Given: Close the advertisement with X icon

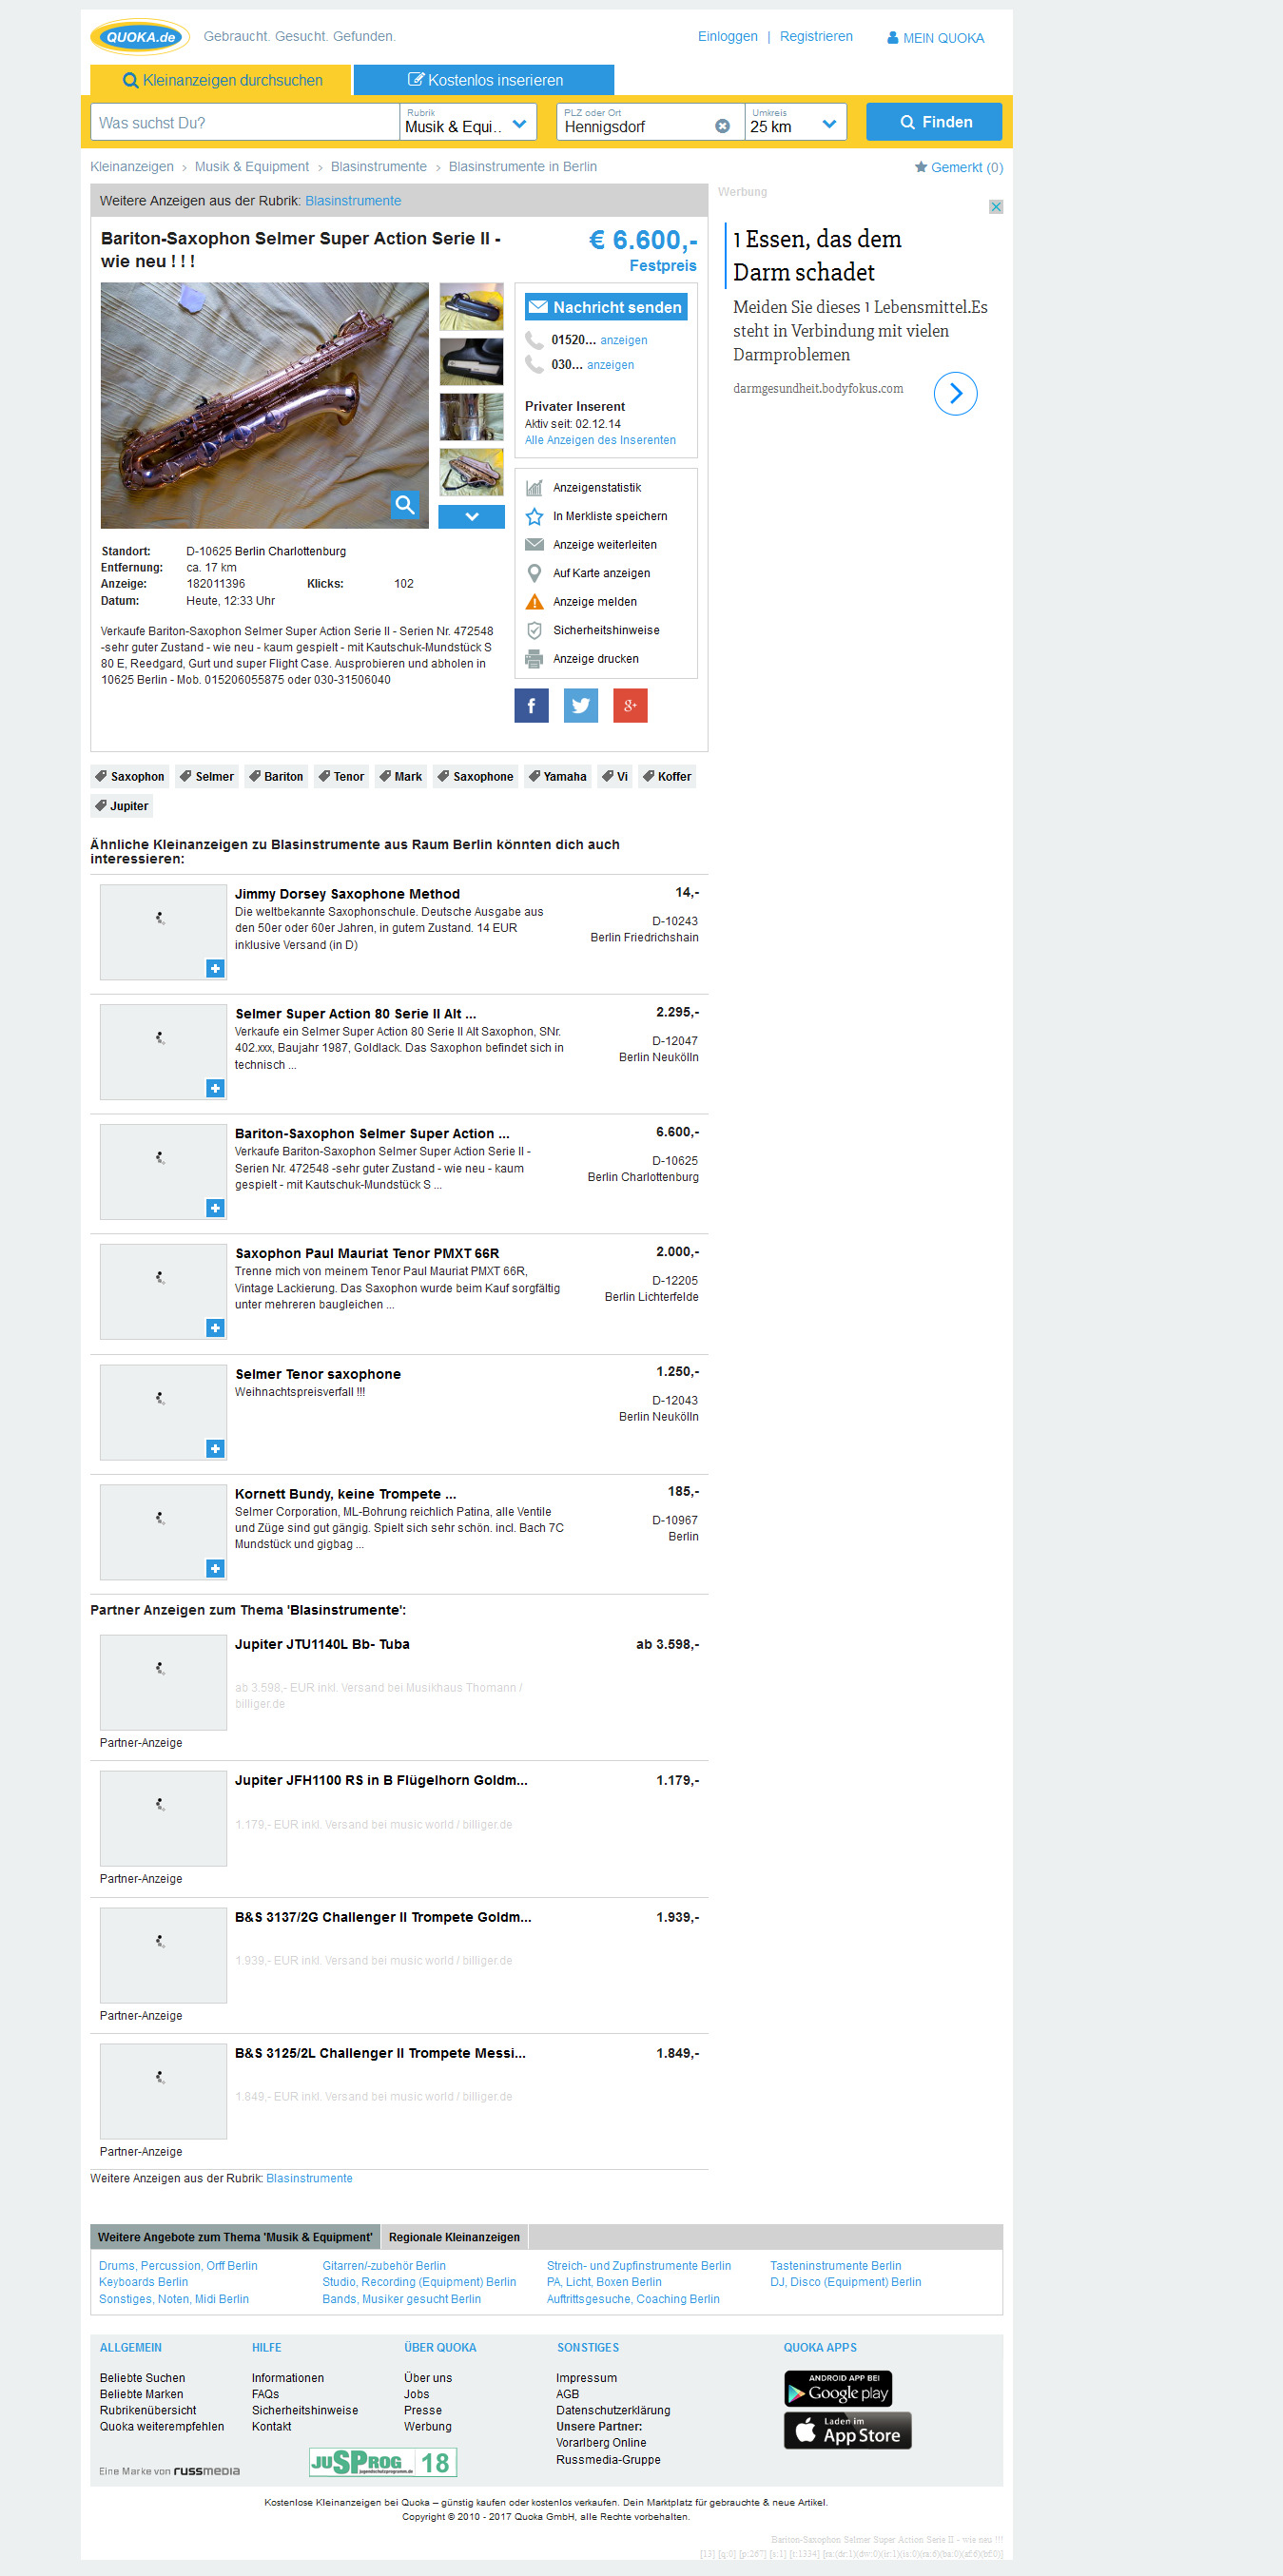Looking at the screenshot, I should point(996,207).
